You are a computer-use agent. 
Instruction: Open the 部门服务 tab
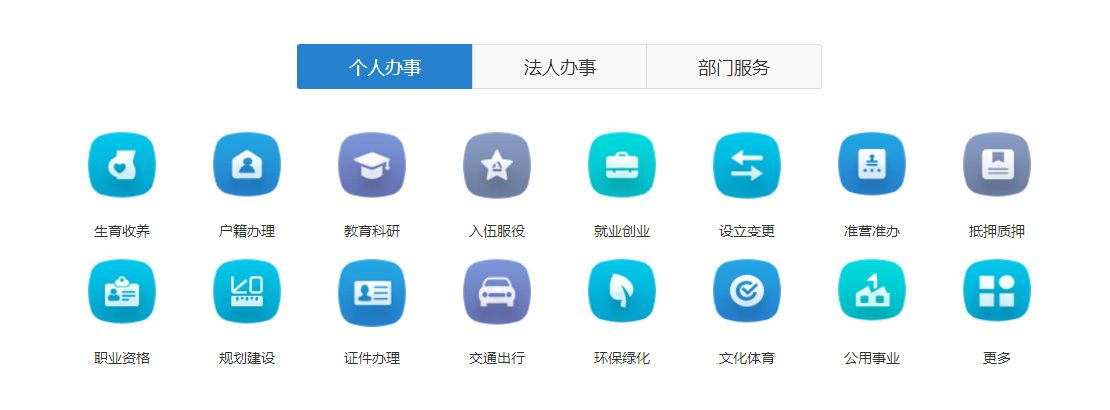click(734, 67)
